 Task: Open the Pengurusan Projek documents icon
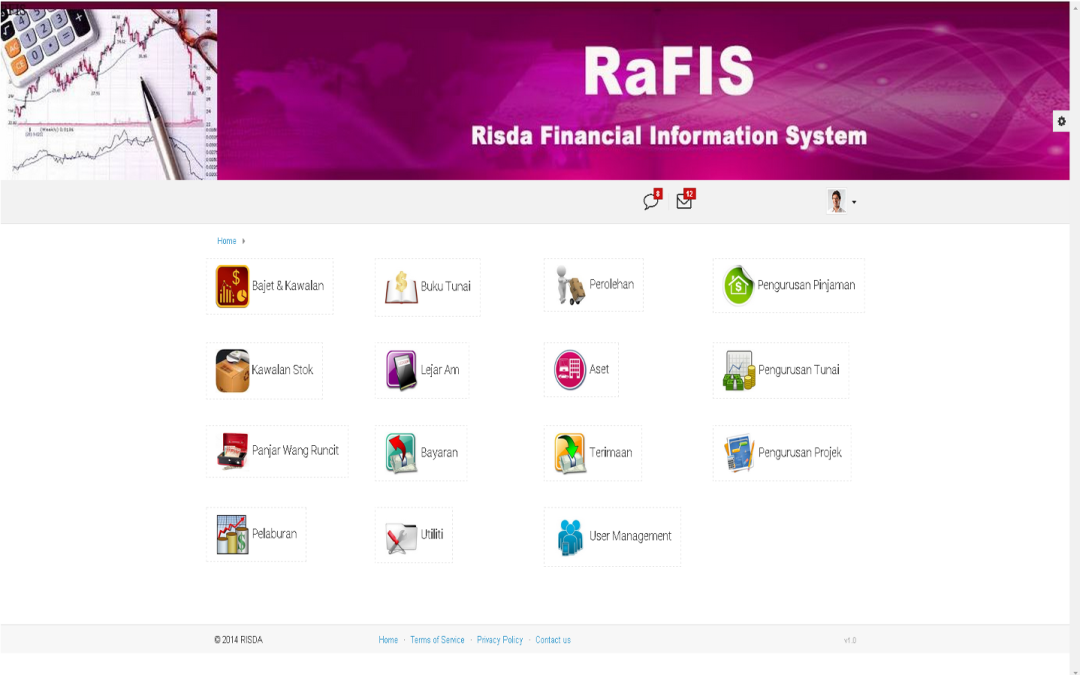(739, 453)
